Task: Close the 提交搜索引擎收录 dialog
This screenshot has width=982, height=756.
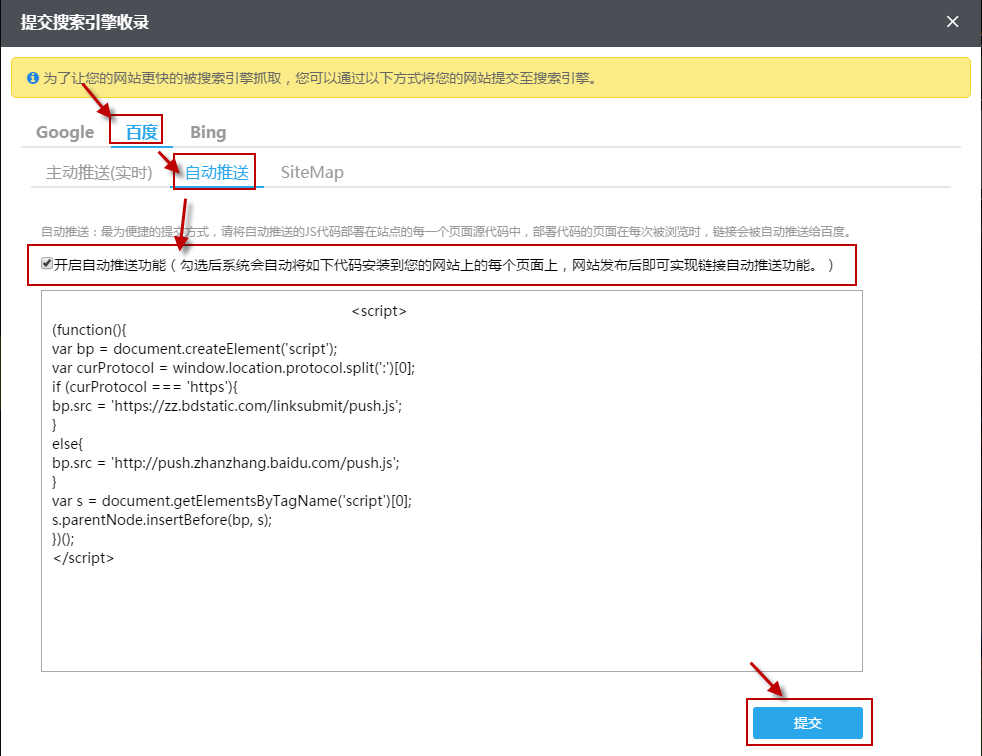Action: (953, 22)
